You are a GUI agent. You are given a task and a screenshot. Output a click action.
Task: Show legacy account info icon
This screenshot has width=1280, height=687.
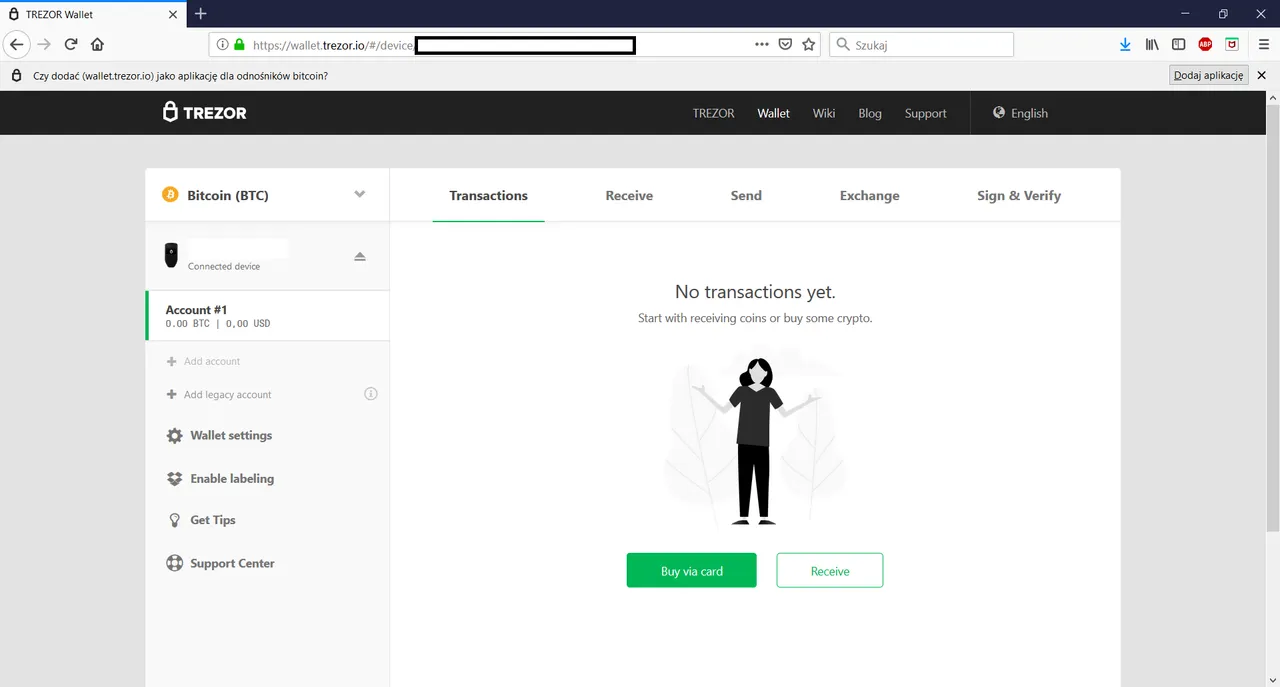[371, 394]
